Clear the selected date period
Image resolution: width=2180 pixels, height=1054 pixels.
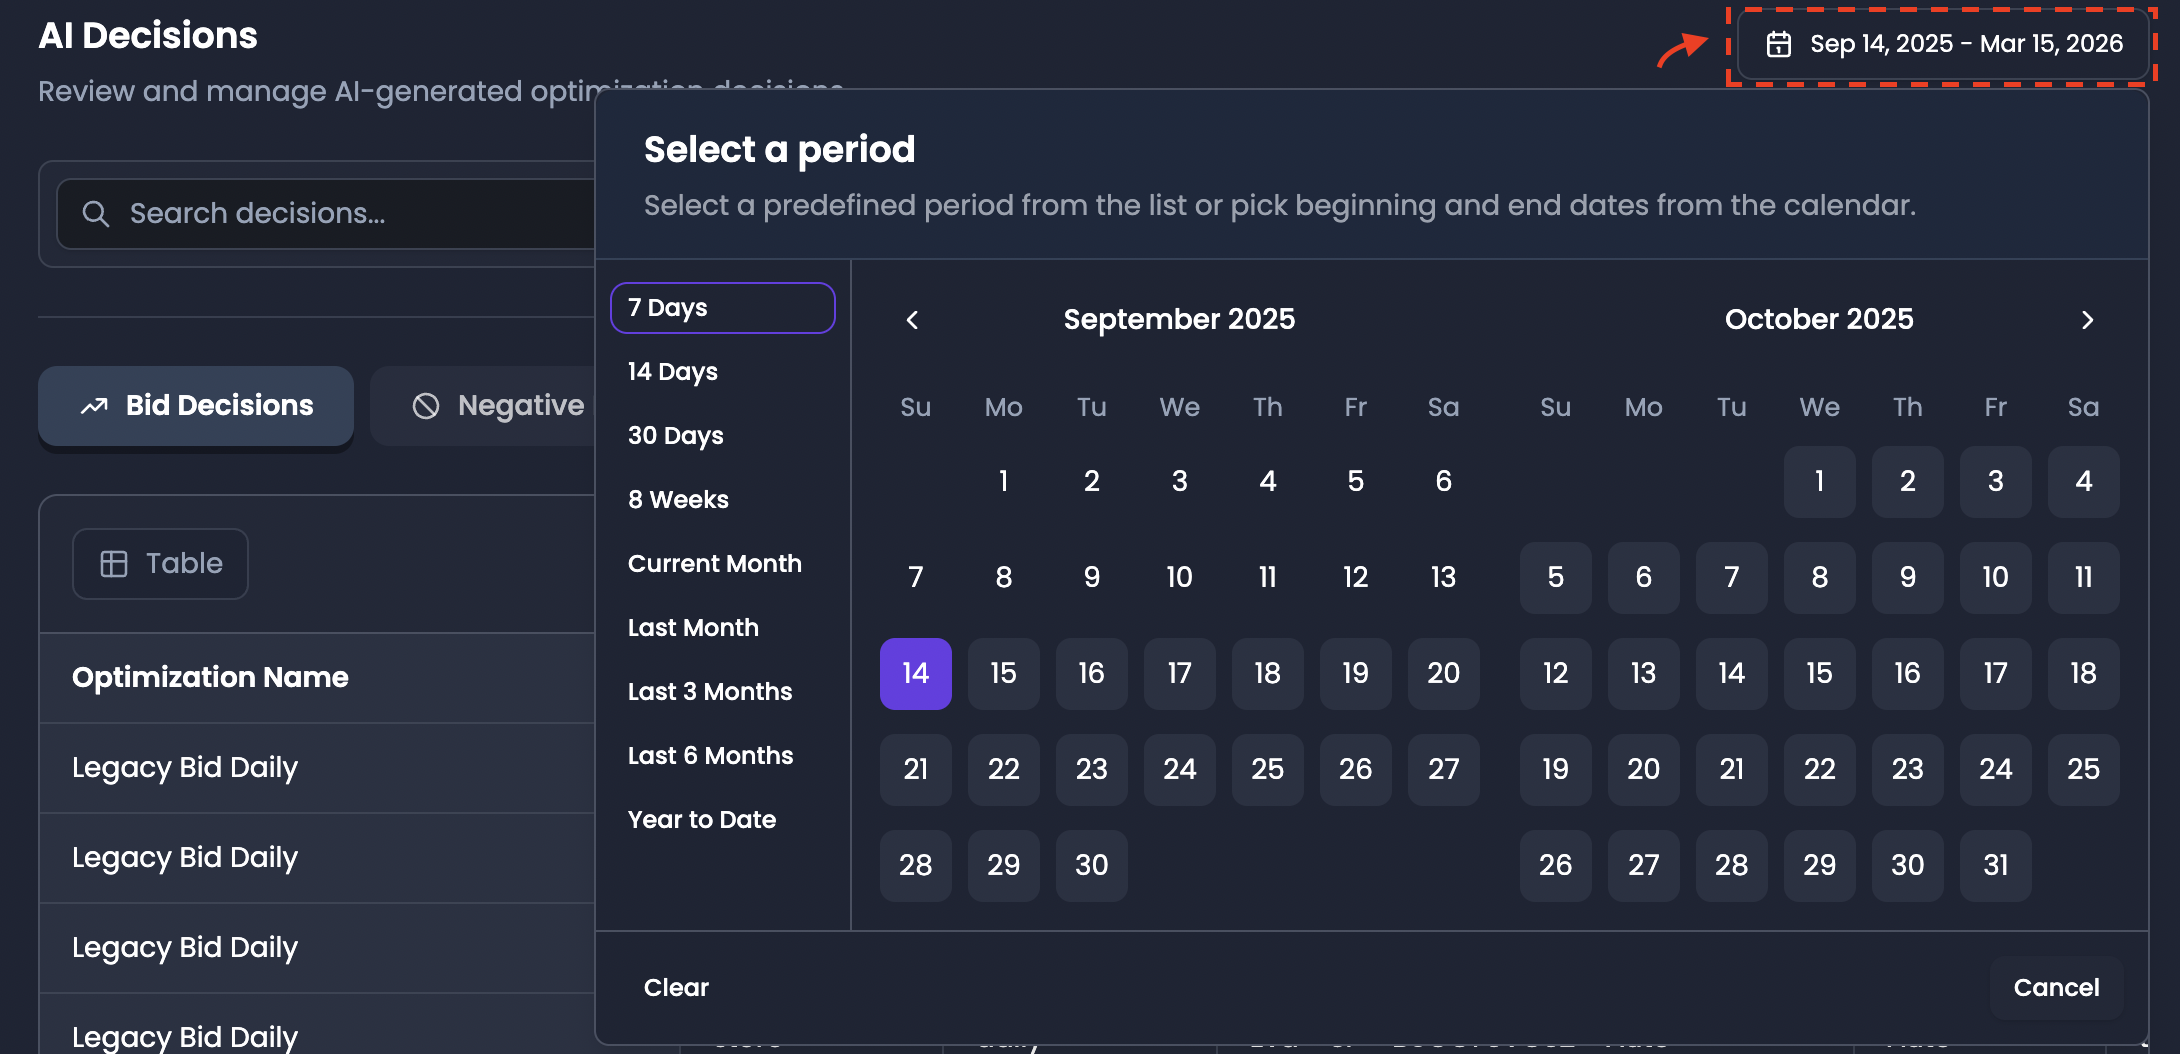click(x=676, y=988)
